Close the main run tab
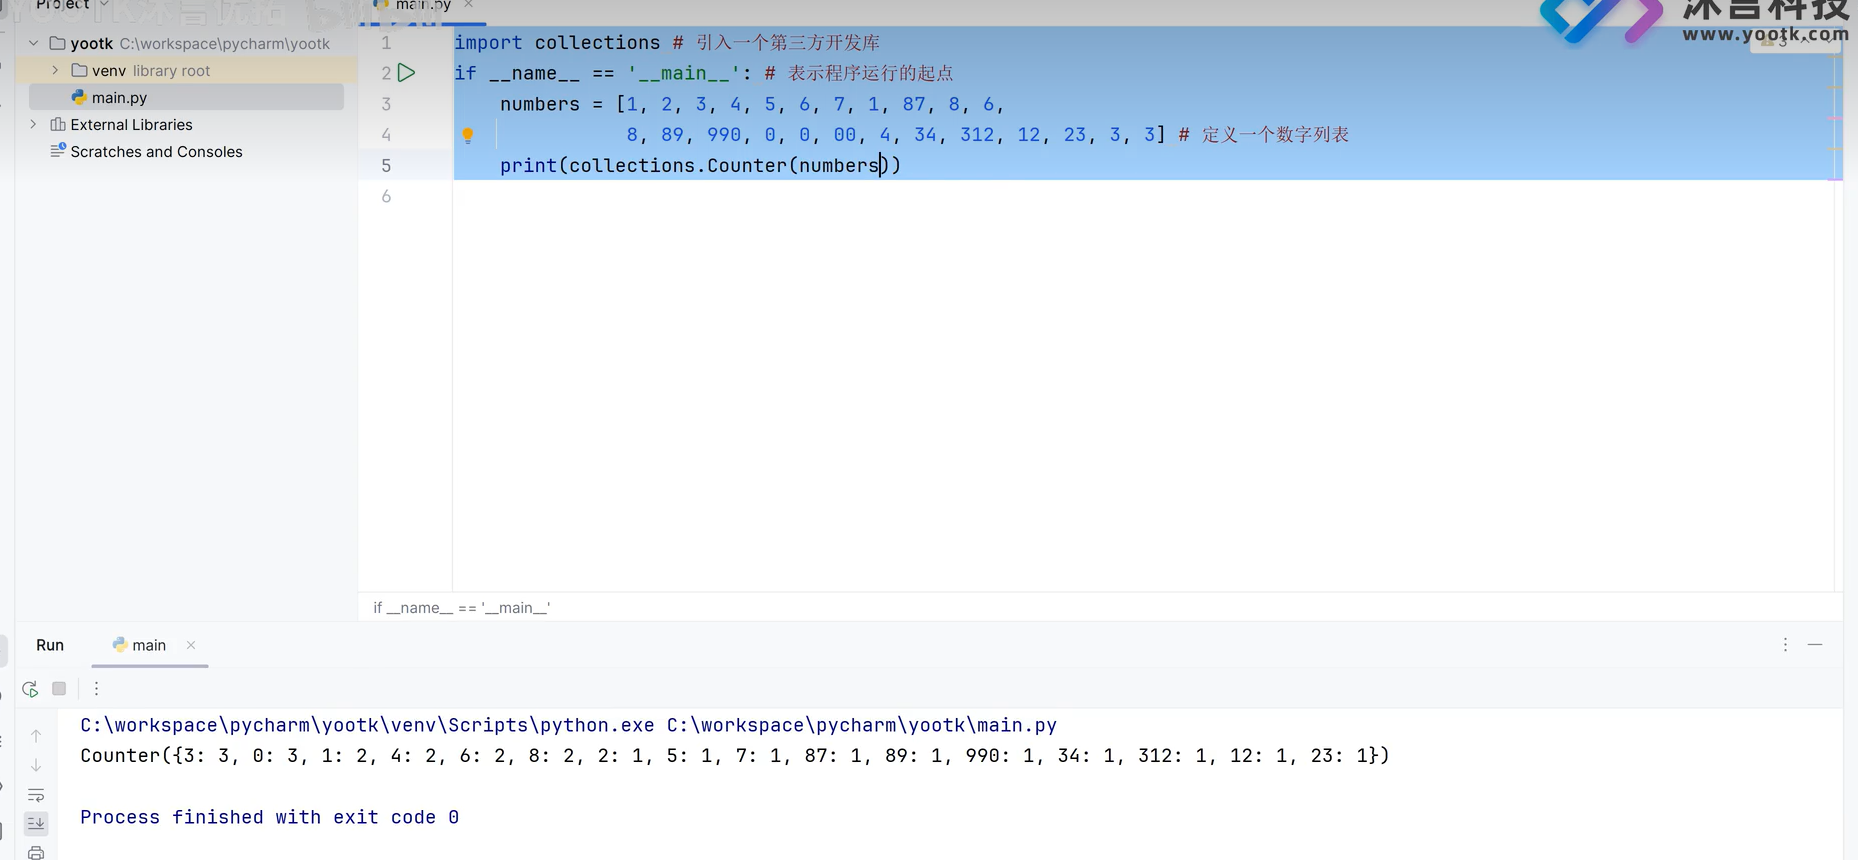Viewport: 1858px width, 860px height. coord(191,645)
